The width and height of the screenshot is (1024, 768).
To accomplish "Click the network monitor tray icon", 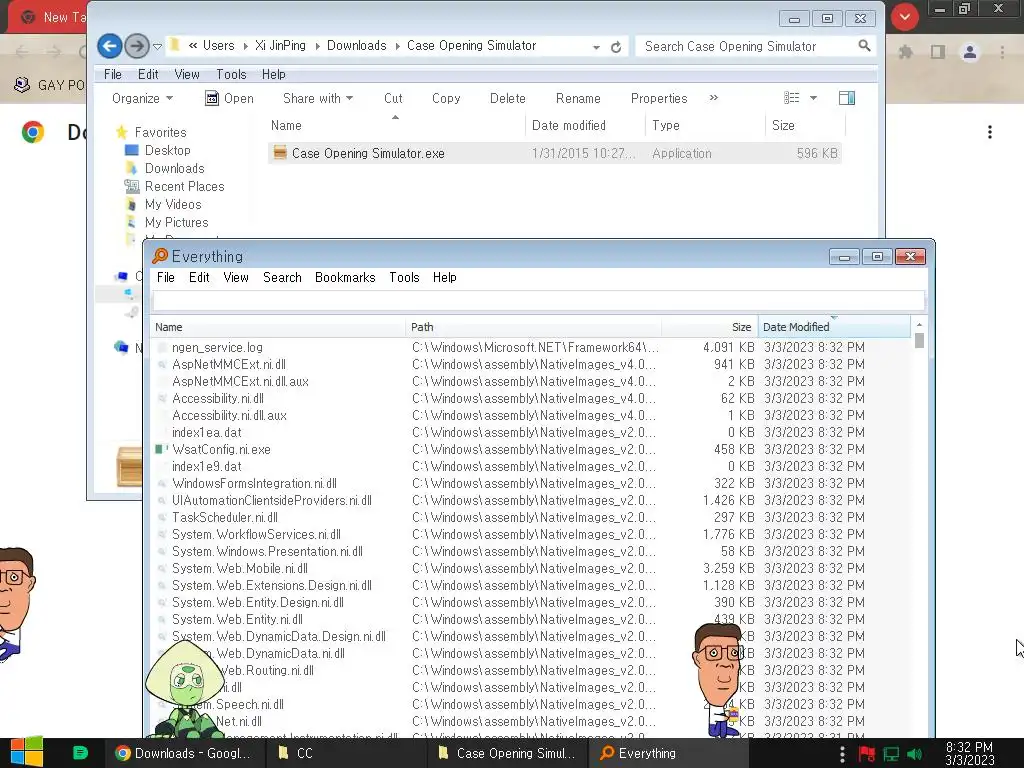I will [891, 754].
